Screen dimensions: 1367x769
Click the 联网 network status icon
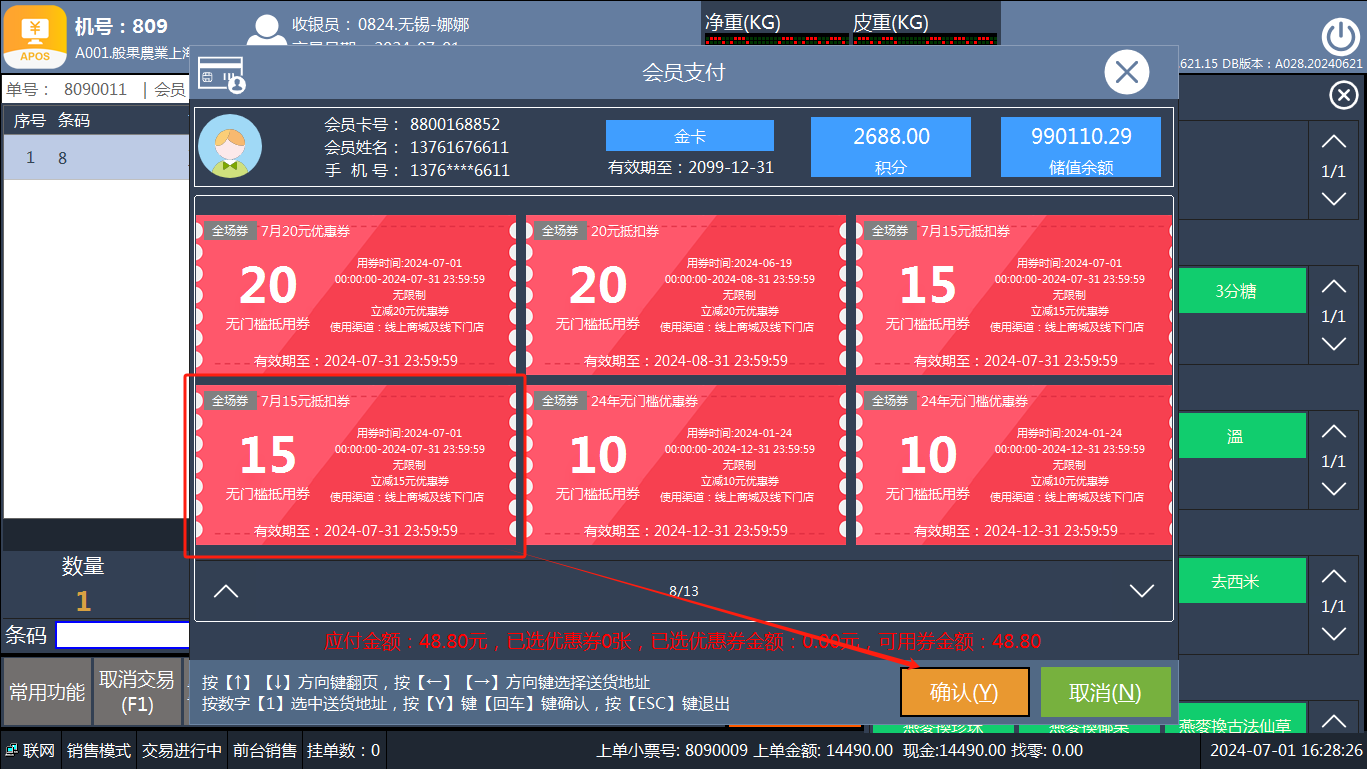pos(13,750)
